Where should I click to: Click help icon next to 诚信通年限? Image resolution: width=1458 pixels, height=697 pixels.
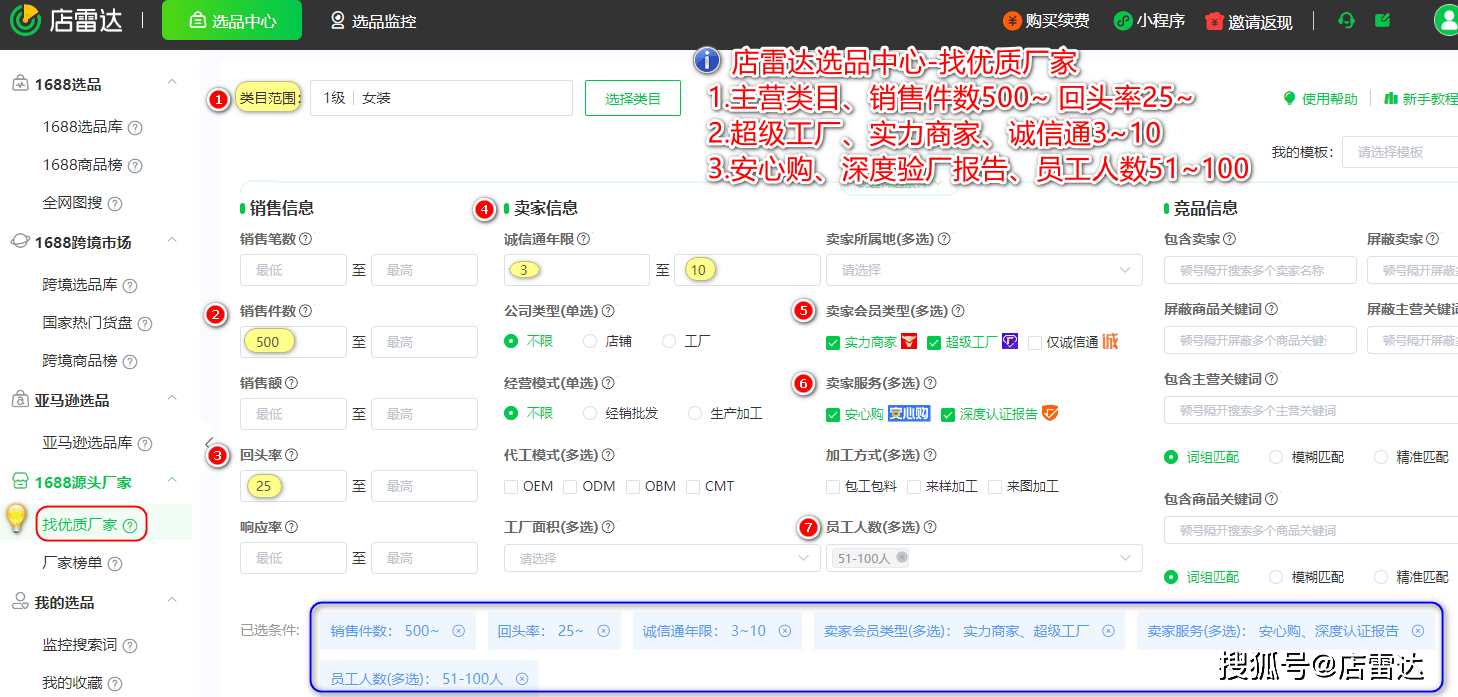[x=584, y=239]
